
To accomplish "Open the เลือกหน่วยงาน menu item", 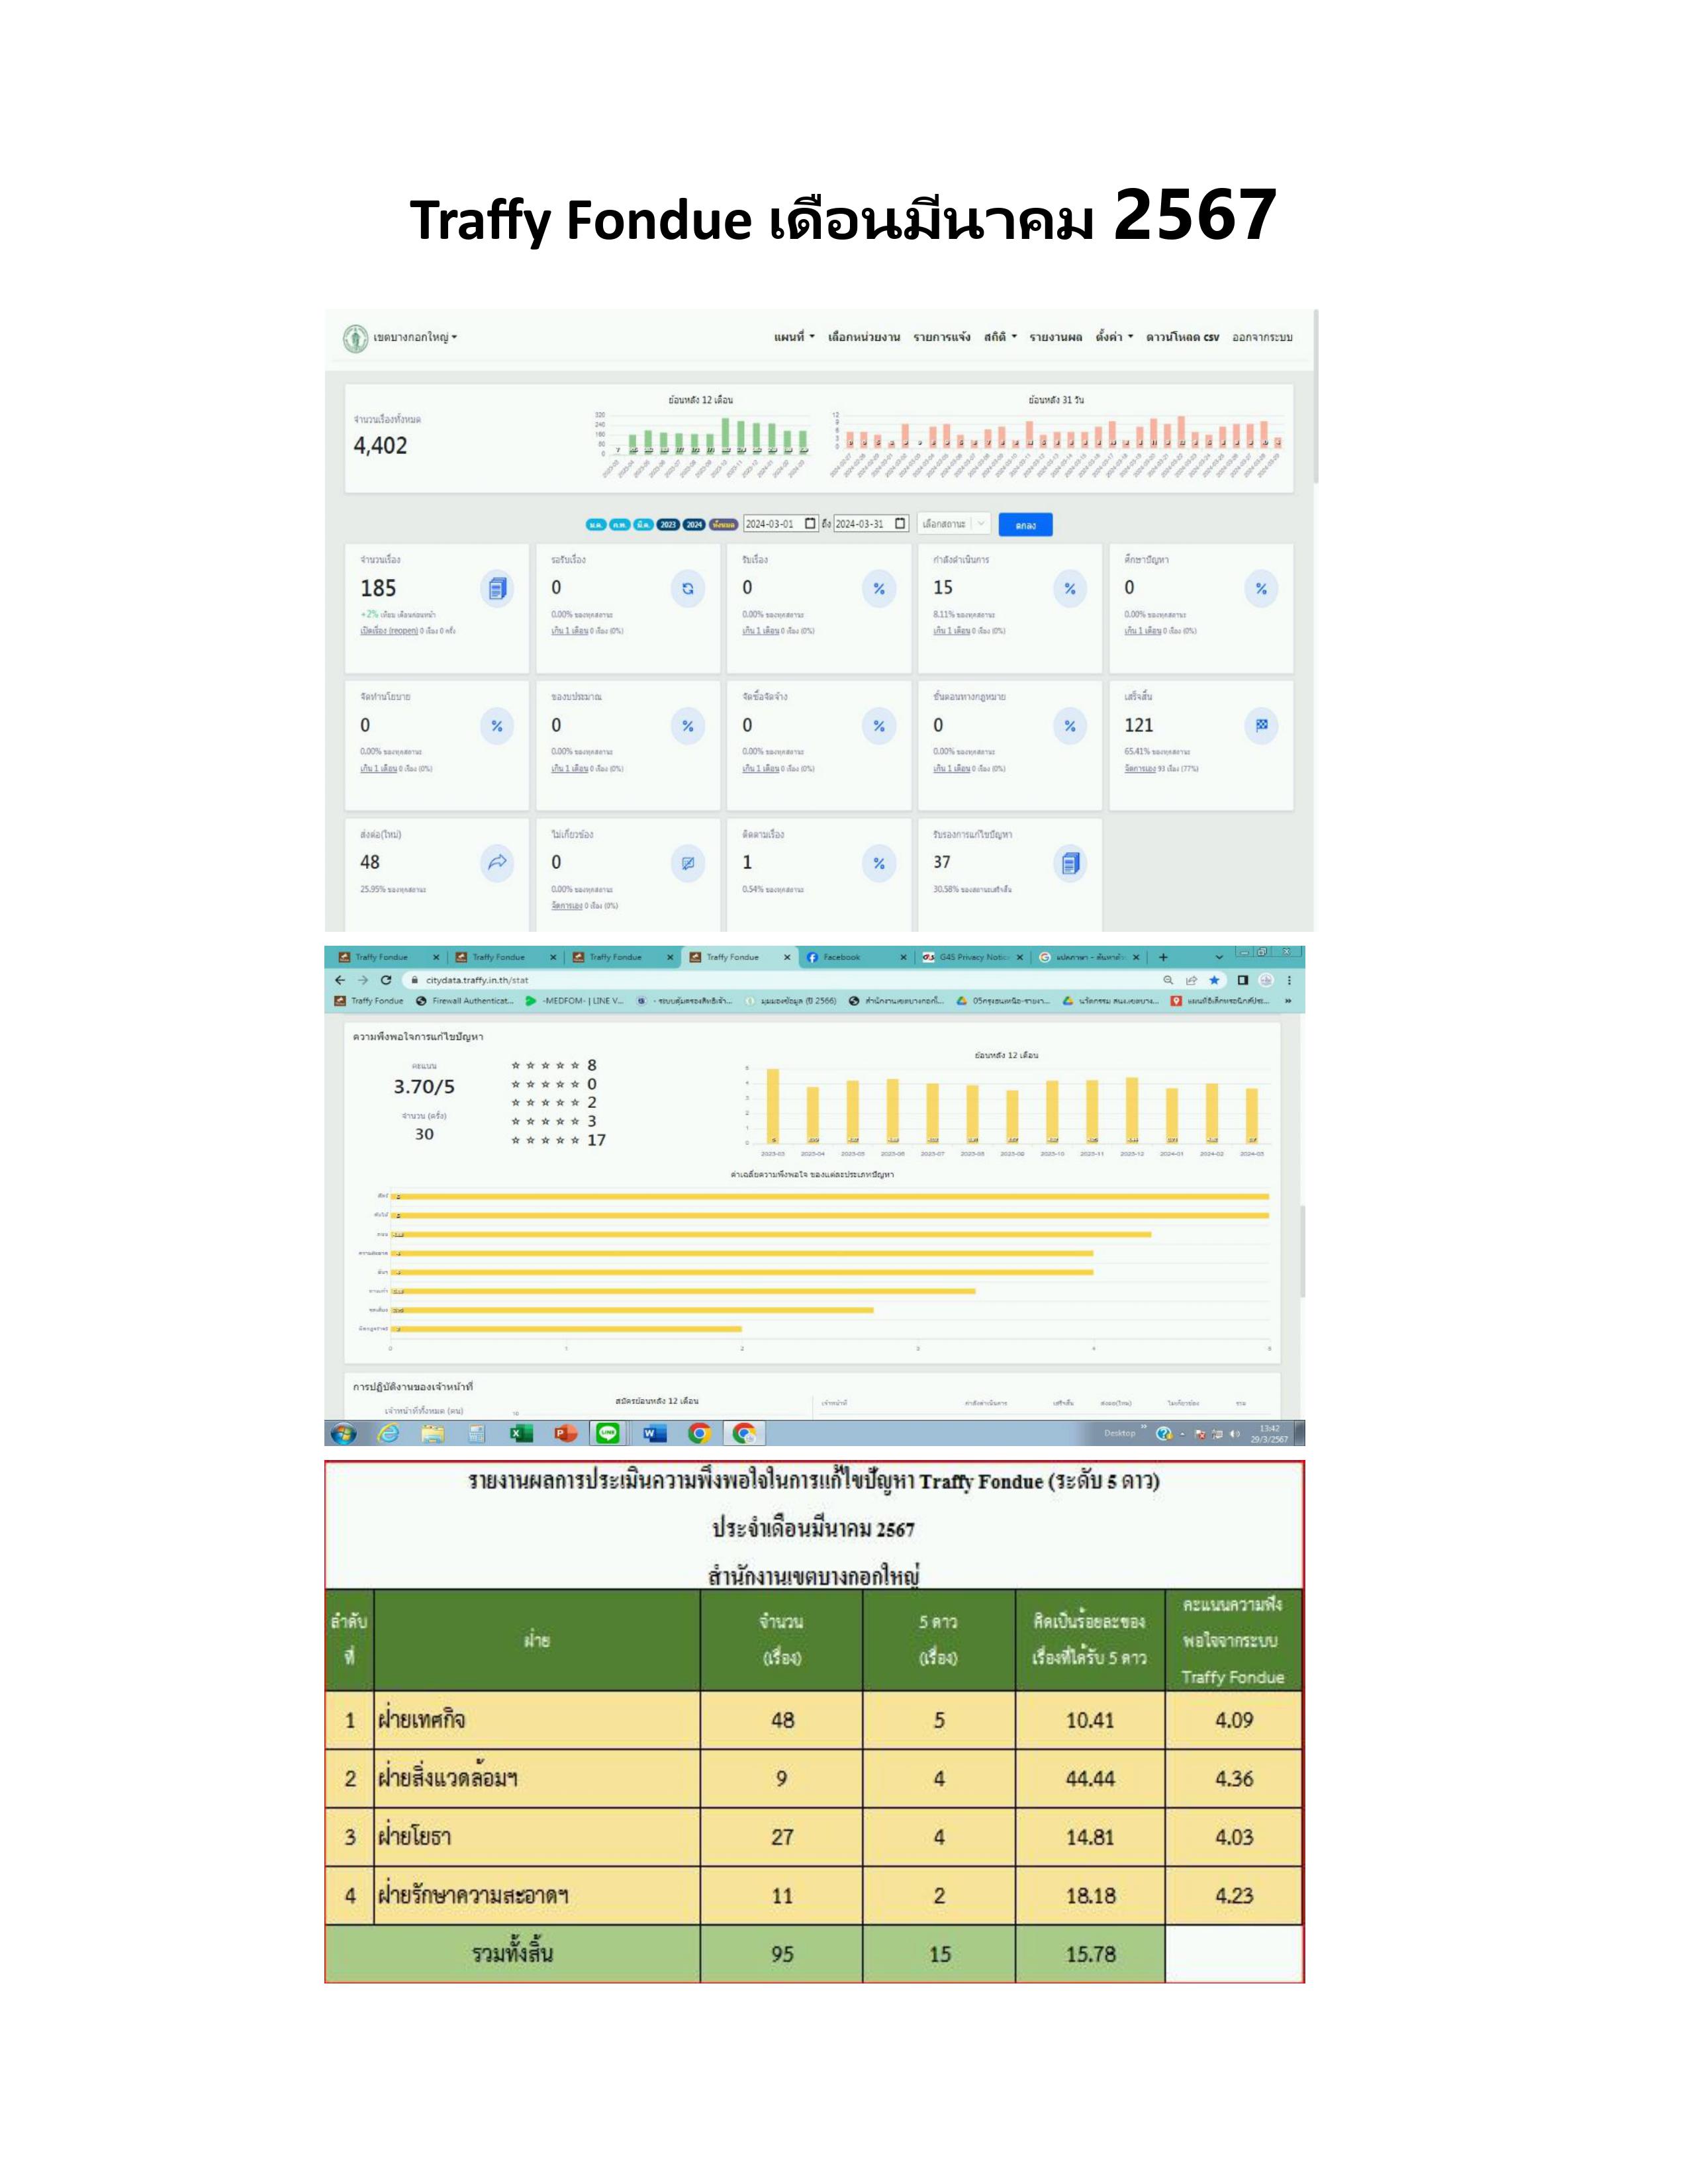I will tap(864, 337).
